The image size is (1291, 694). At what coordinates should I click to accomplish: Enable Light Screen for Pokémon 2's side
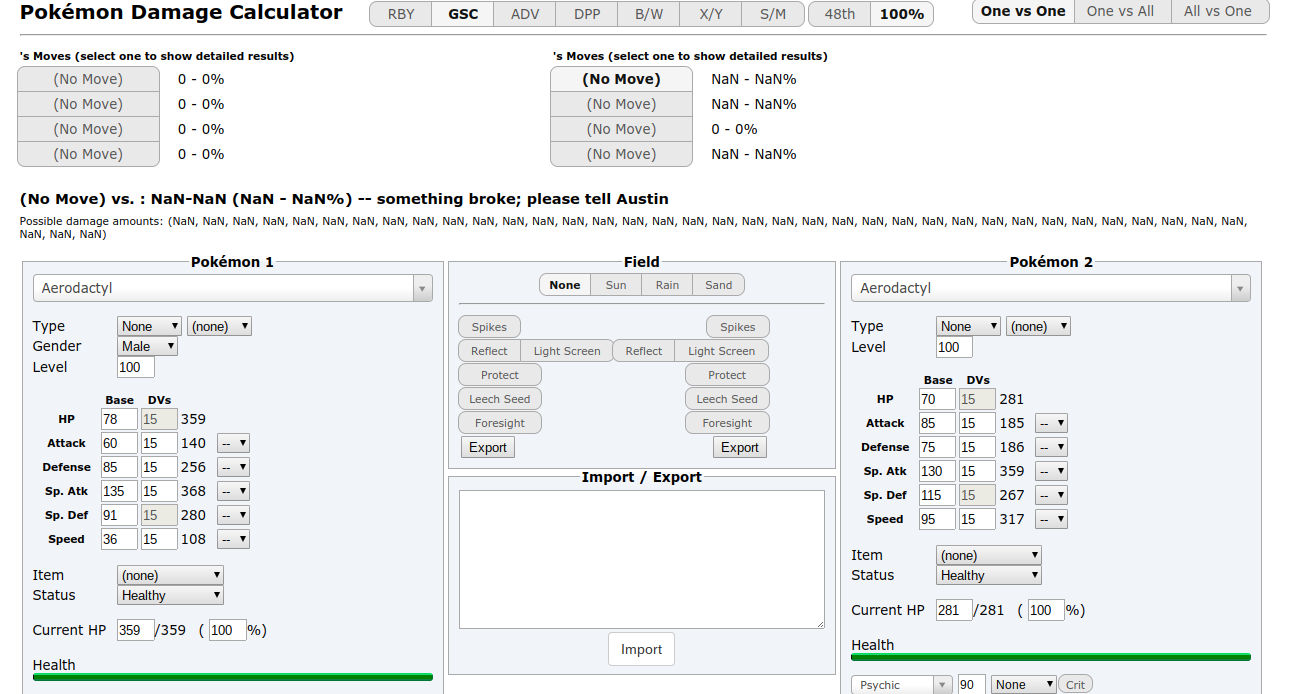(x=722, y=351)
